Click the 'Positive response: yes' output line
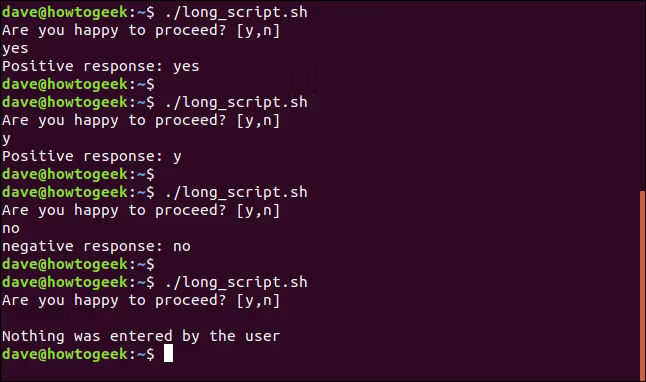646x382 pixels. [x=101, y=66]
